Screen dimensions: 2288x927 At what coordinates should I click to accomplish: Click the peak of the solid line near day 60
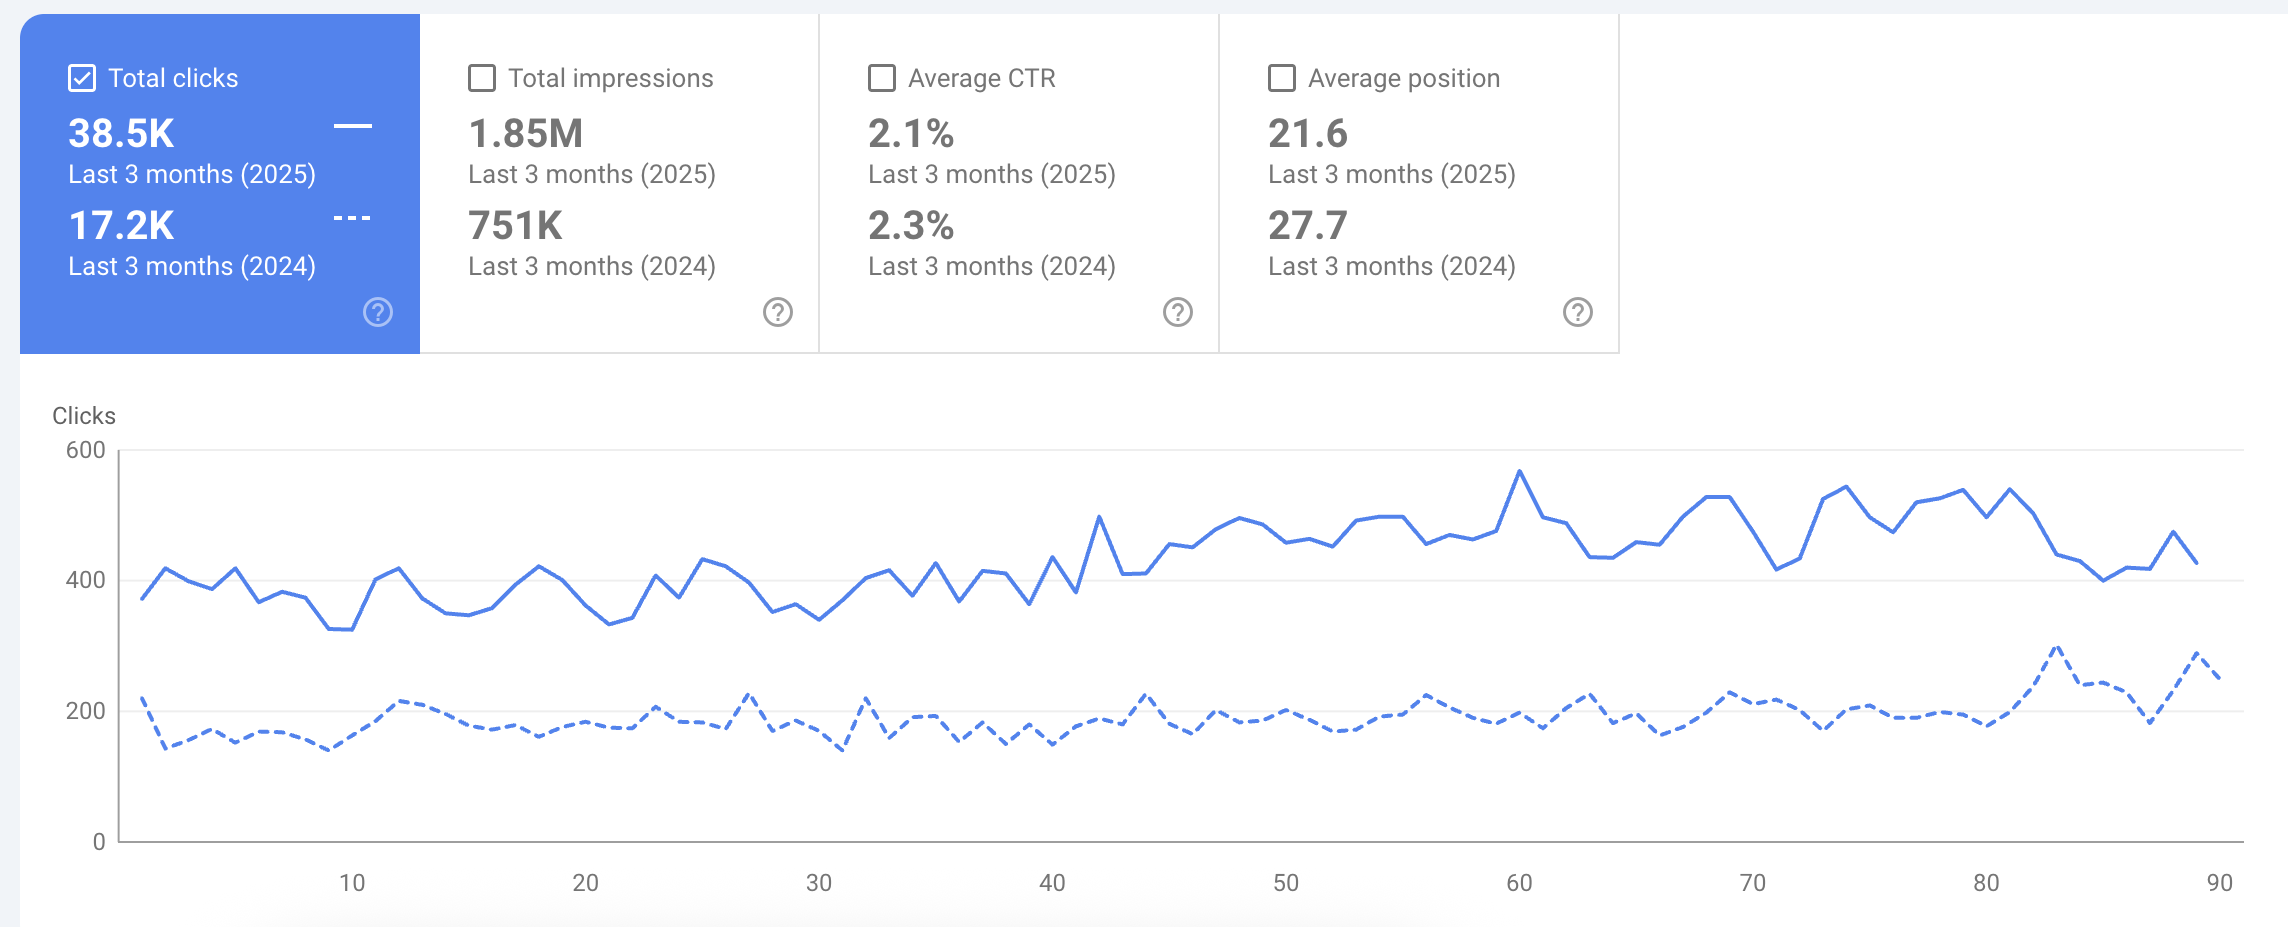coord(1520,471)
